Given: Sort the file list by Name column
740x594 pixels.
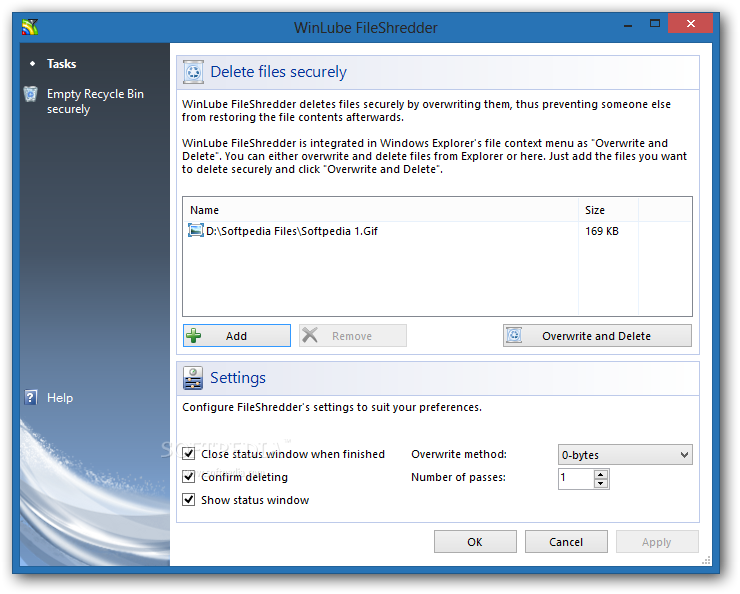Looking at the screenshot, I should (x=380, y=210).
